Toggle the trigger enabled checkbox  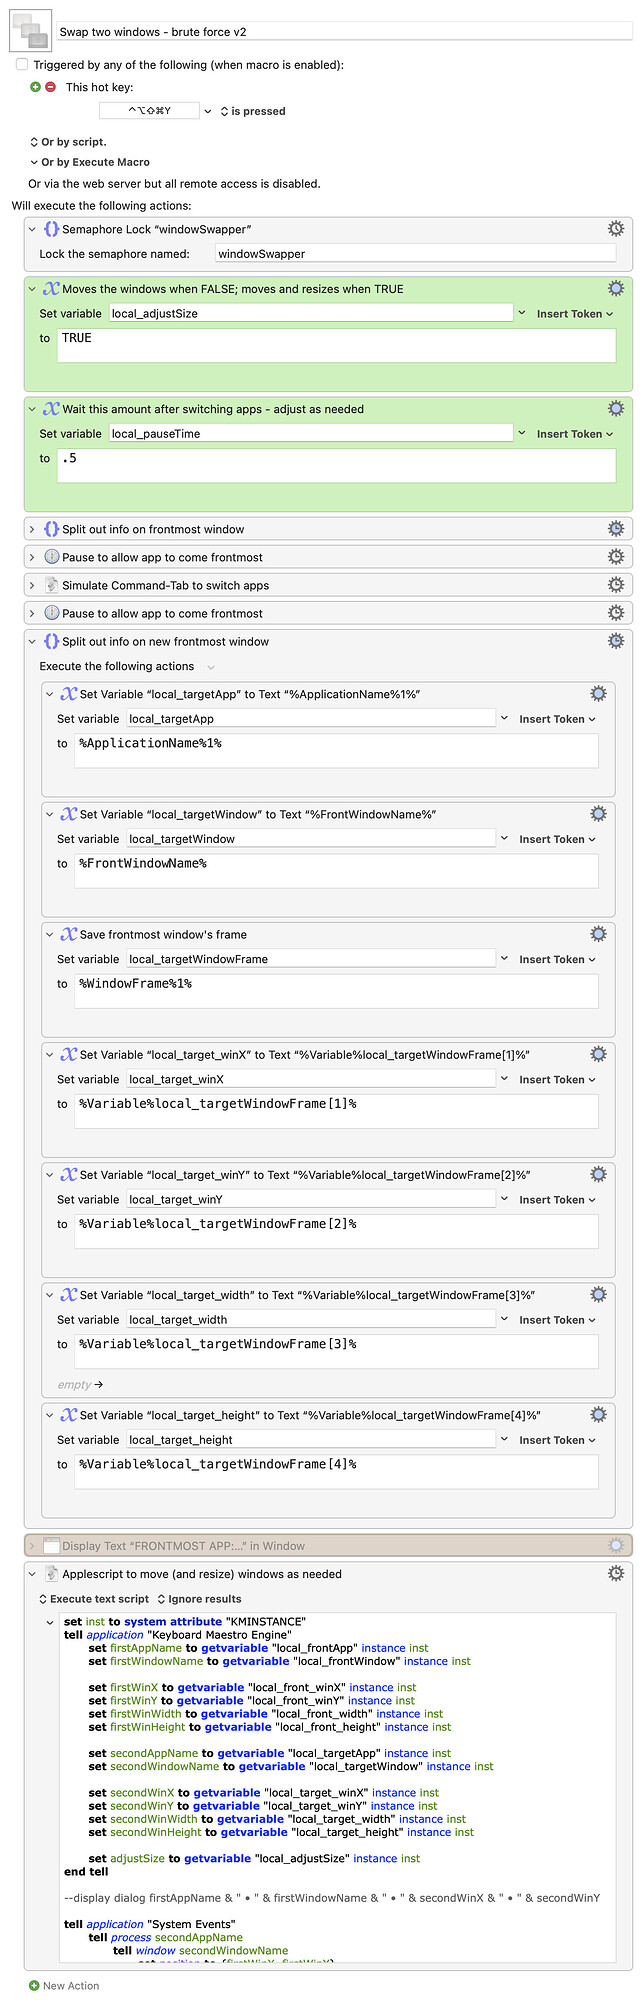pyautogui.click(x=22, y=64)
